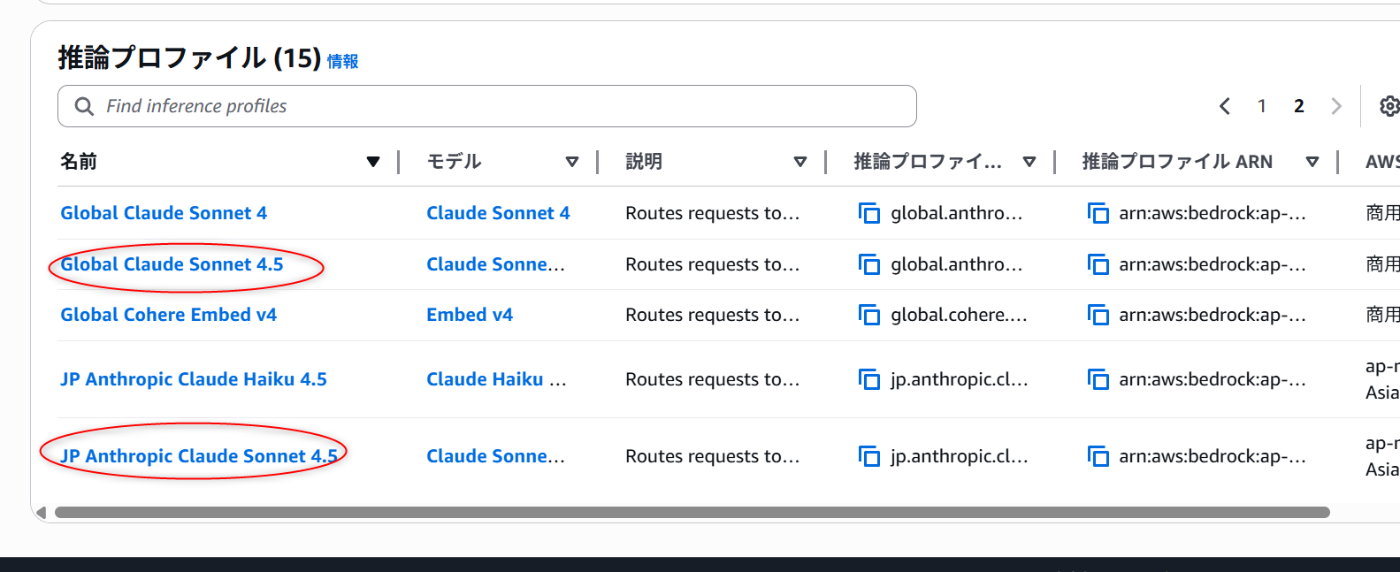Image resolution: width=1400 pixels, height=572 pixels.
Task: Sort table by 説明 column
Action: (800, 162)
